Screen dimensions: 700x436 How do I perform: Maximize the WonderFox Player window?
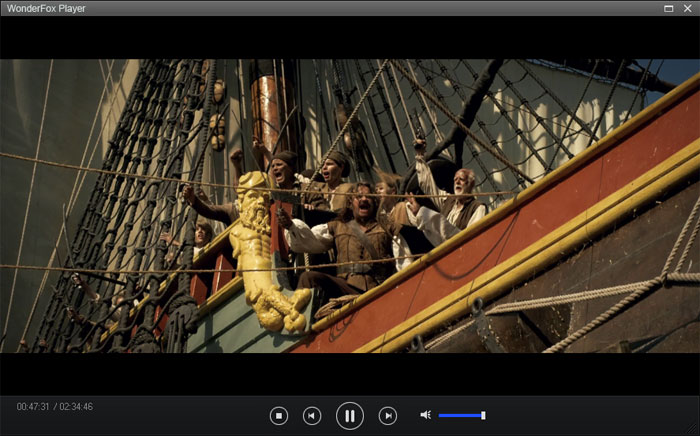point(668,8)
